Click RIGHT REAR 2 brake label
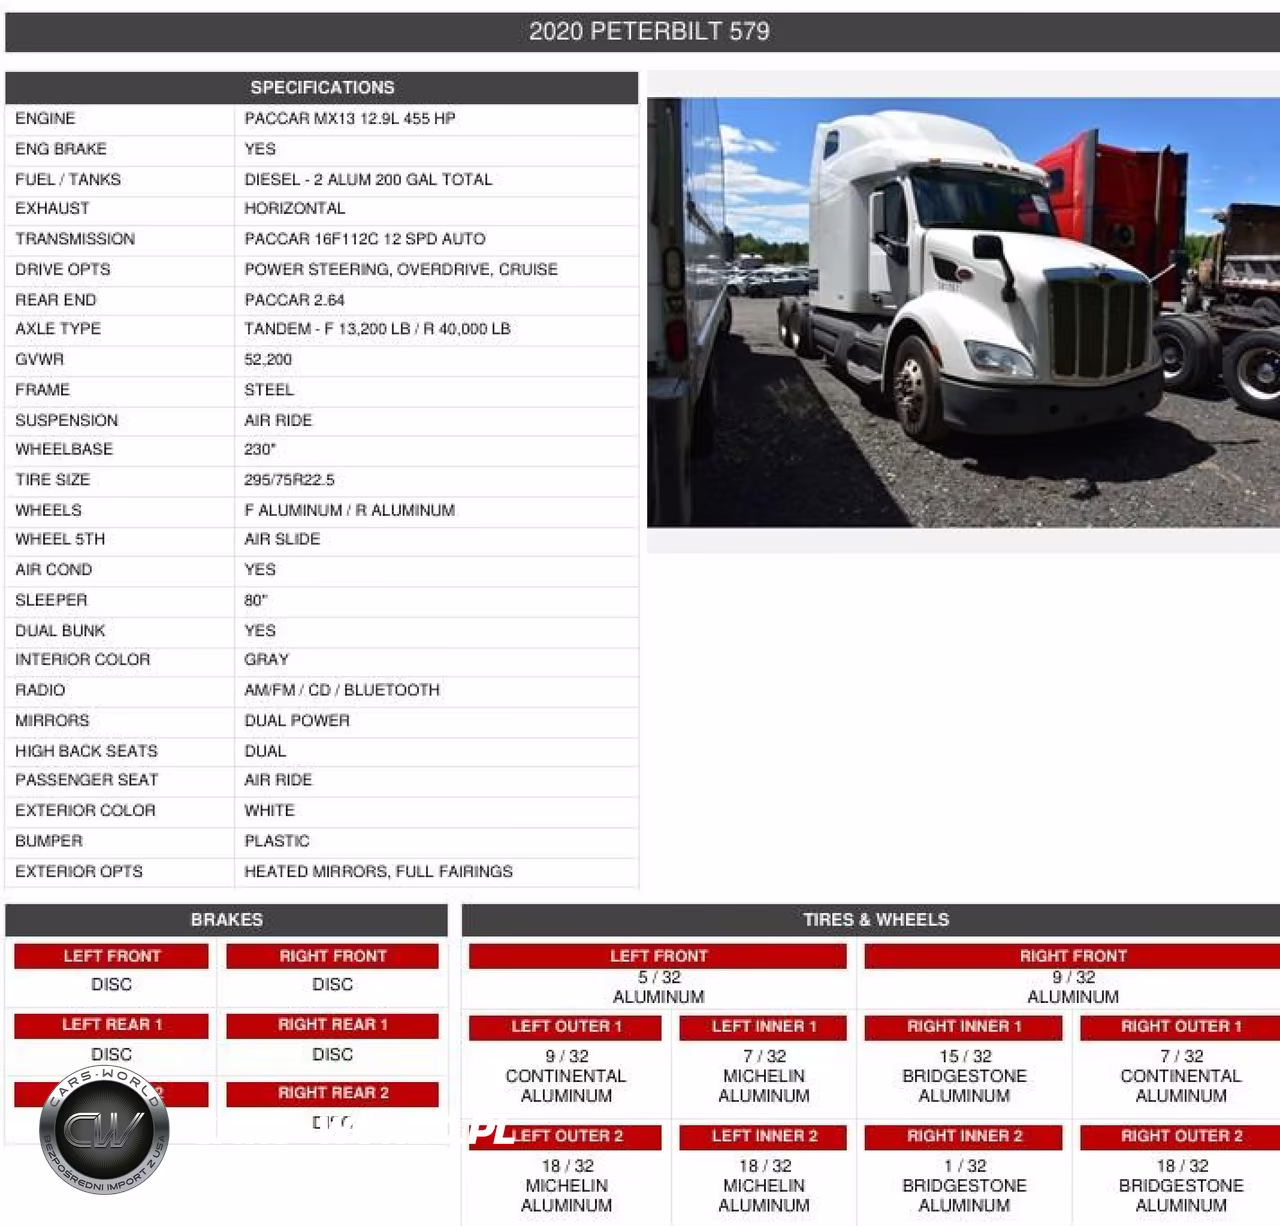Viewport: 1280px width, 1226px height. 332,1094
